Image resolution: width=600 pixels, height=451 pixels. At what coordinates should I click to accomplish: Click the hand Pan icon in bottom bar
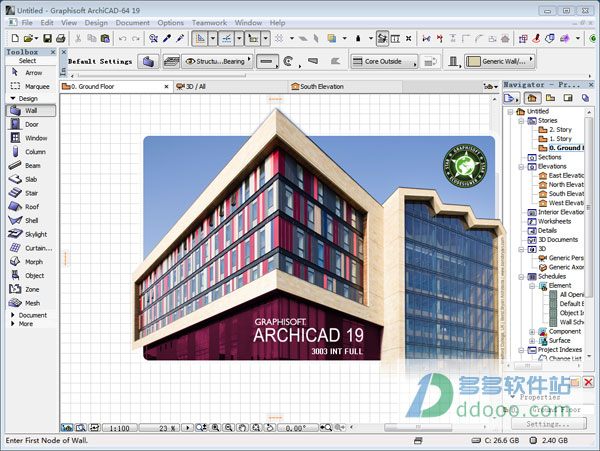pyautogui.click(x=242, y=428)
